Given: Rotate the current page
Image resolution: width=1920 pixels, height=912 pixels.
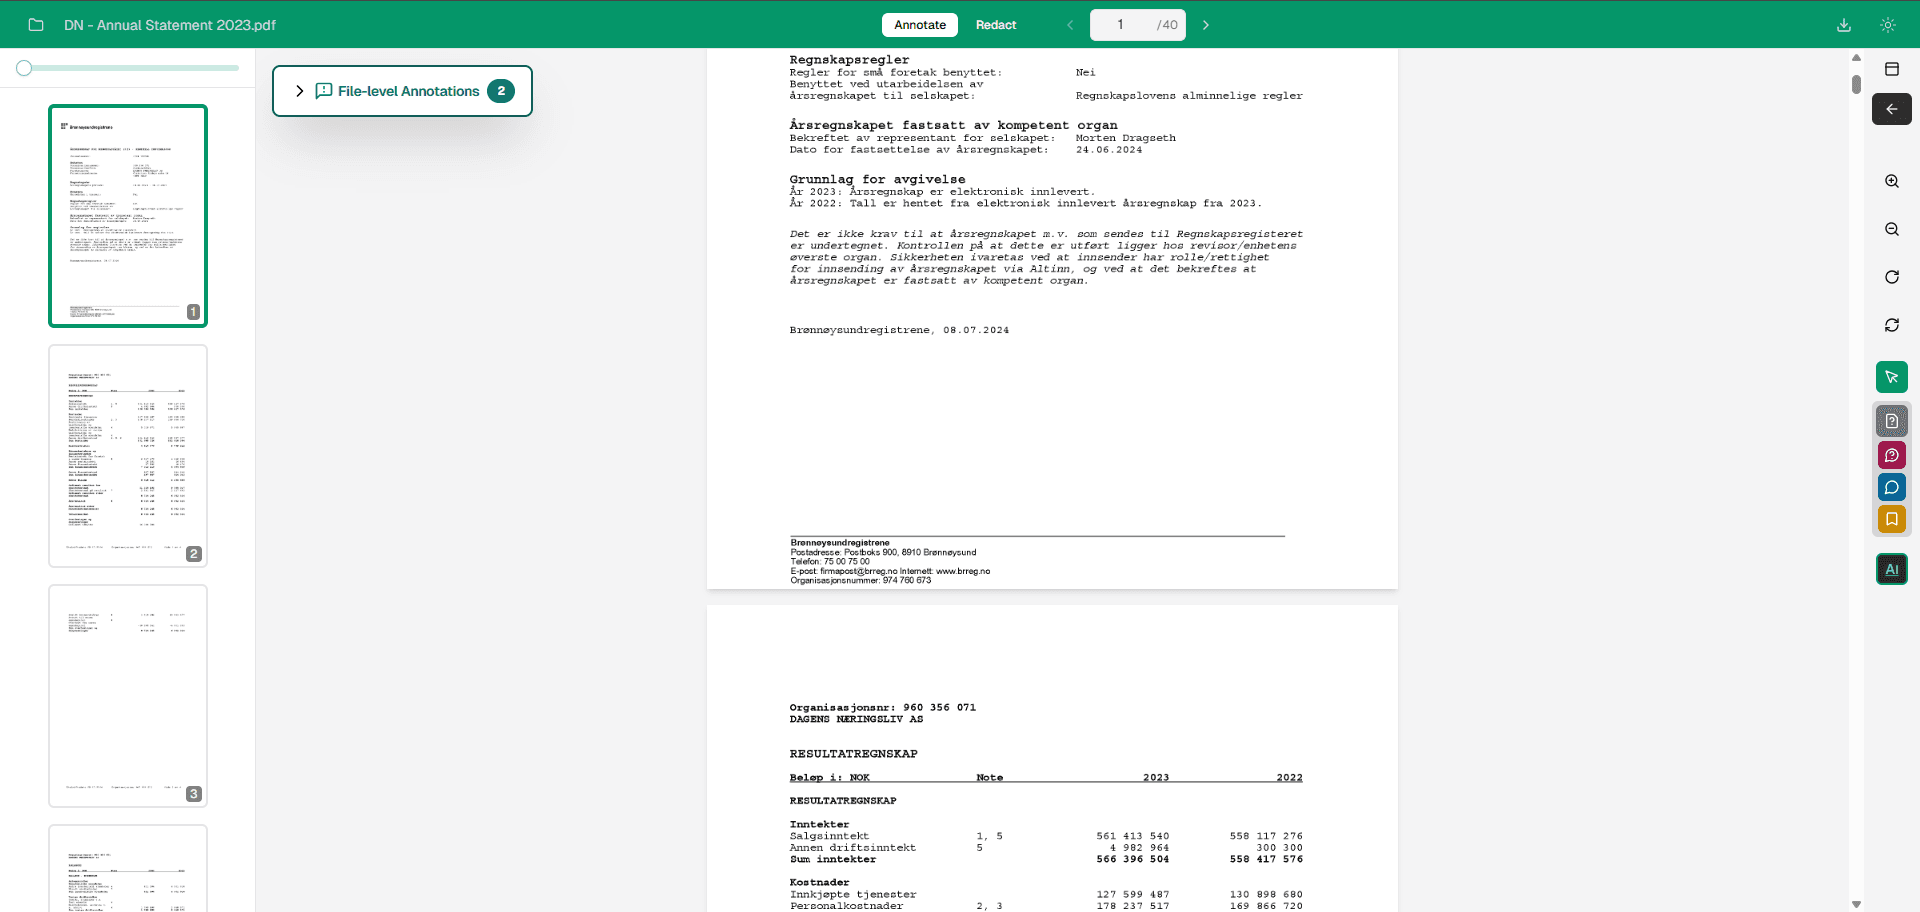Looking at the screenshot, I should pos(1892,277).
